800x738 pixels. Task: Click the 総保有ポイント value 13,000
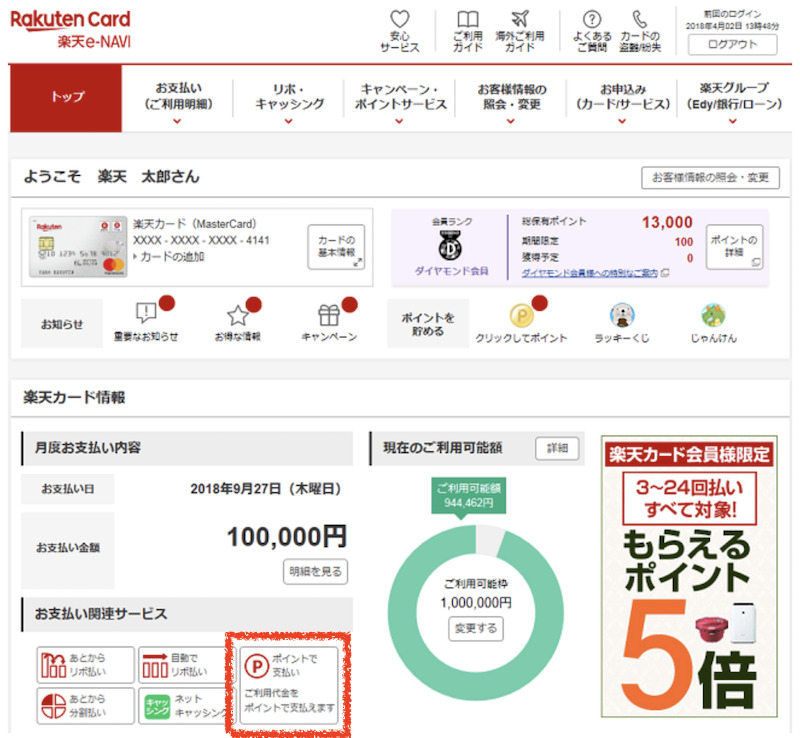click(667, 222)
